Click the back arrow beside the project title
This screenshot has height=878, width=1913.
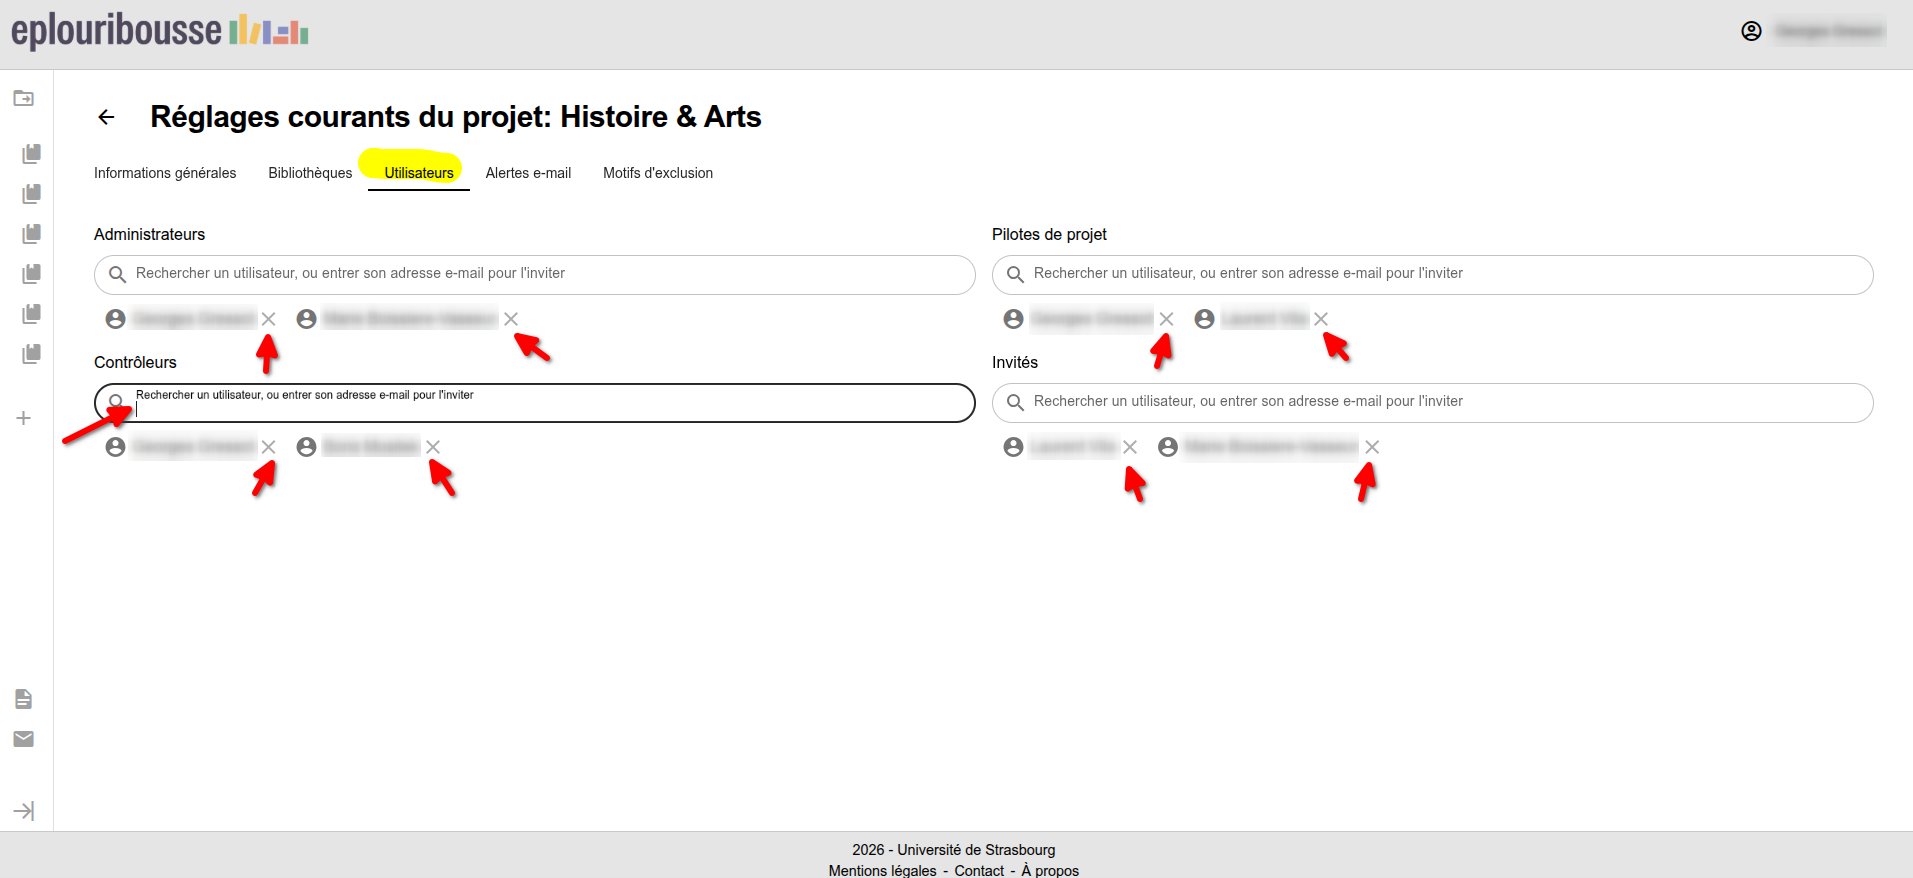tap(106, 117)
